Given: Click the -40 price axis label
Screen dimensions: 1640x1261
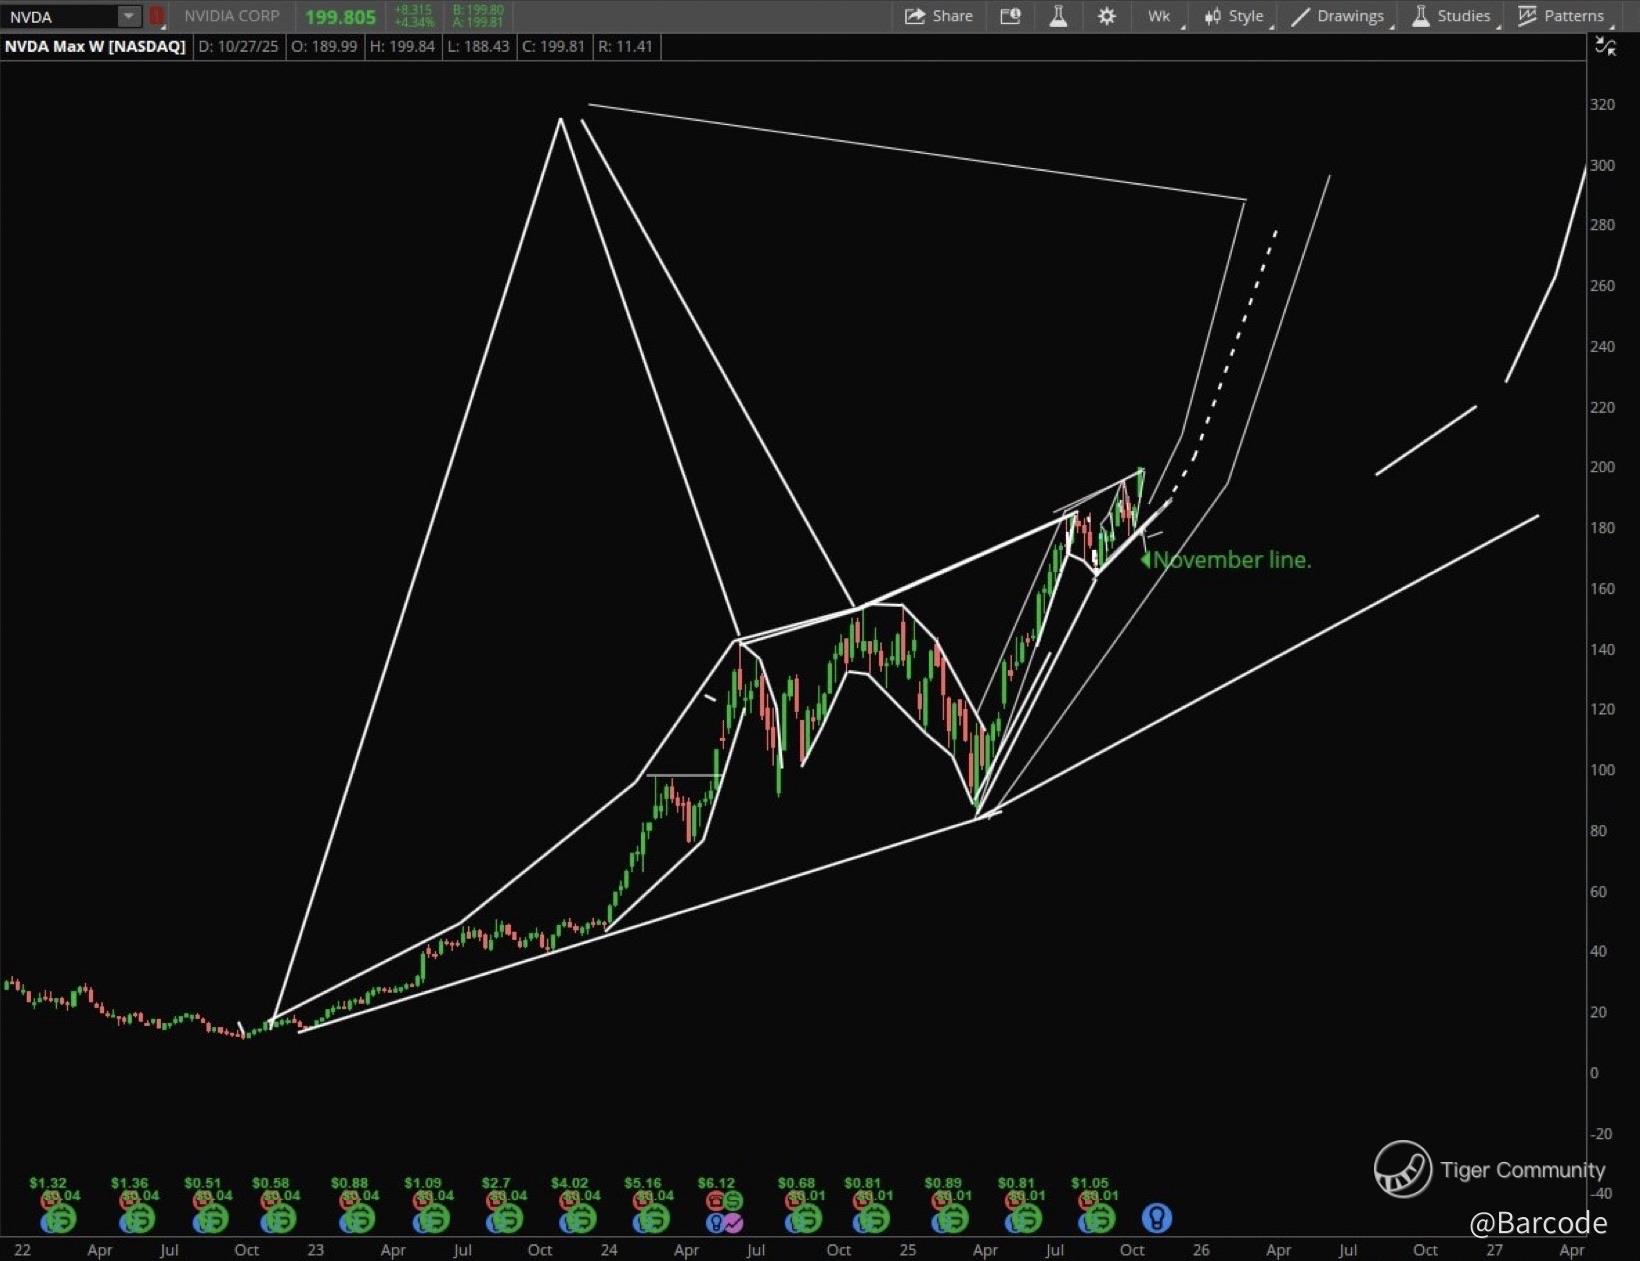Looking at the screenshot, I should 1601,1193.
